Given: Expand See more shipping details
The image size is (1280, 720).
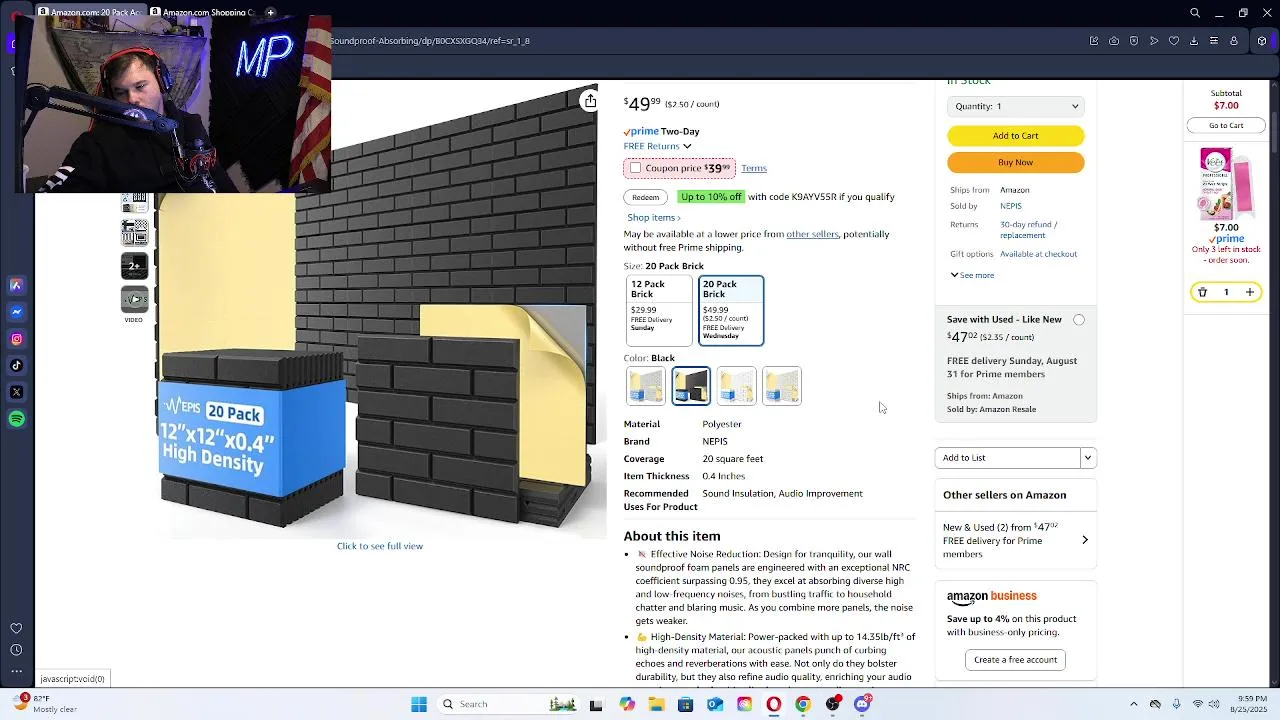Looking at the screenshot, I should tap(972, 275).
